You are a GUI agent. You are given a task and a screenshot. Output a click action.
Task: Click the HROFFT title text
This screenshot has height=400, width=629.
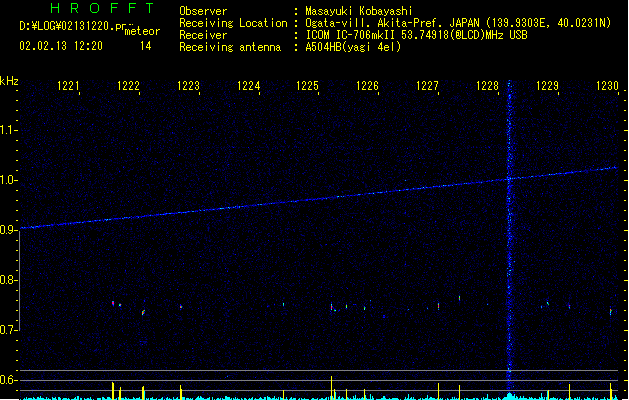point(102,8)
